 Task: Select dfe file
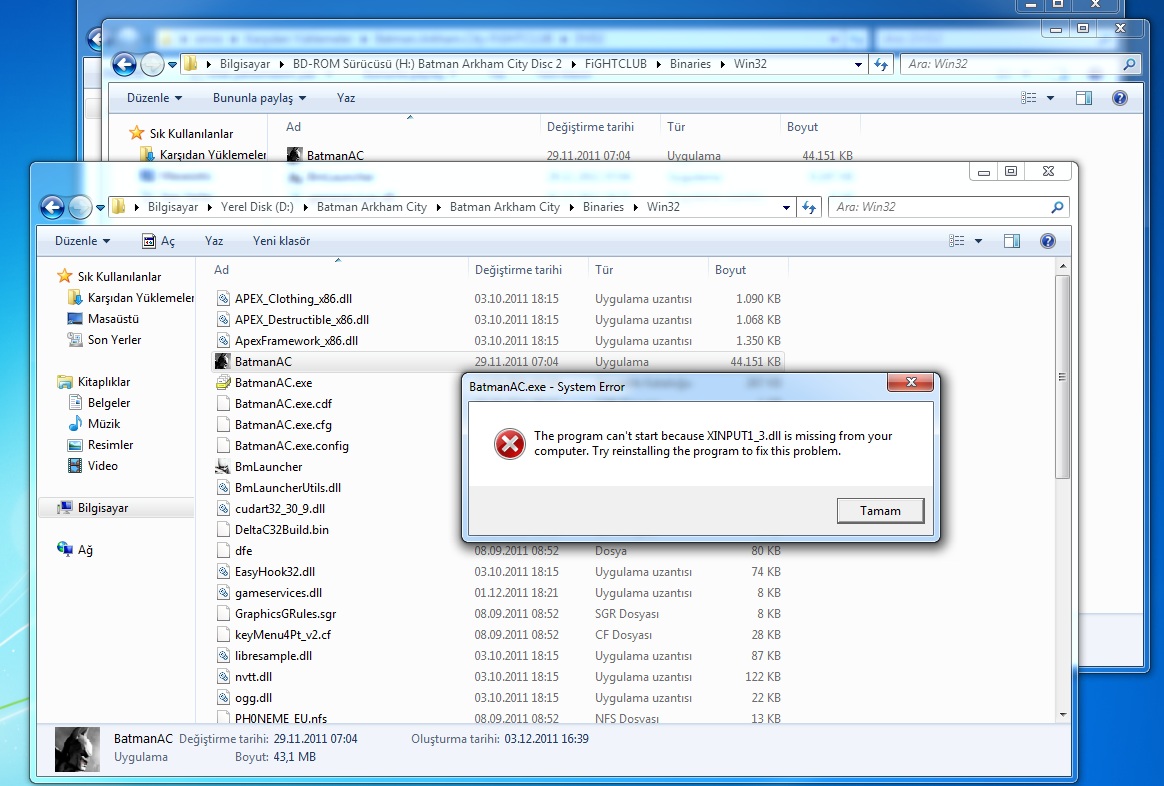pos(243,551)
